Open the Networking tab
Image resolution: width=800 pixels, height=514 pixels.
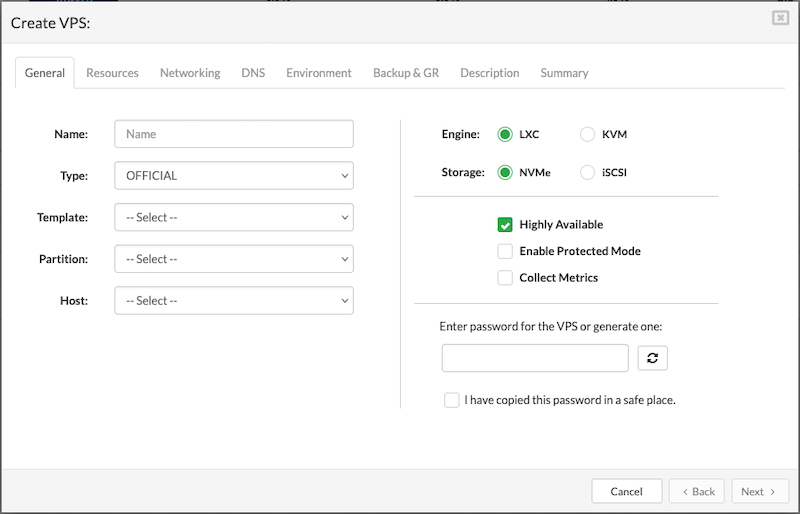(x=190, y=73)
